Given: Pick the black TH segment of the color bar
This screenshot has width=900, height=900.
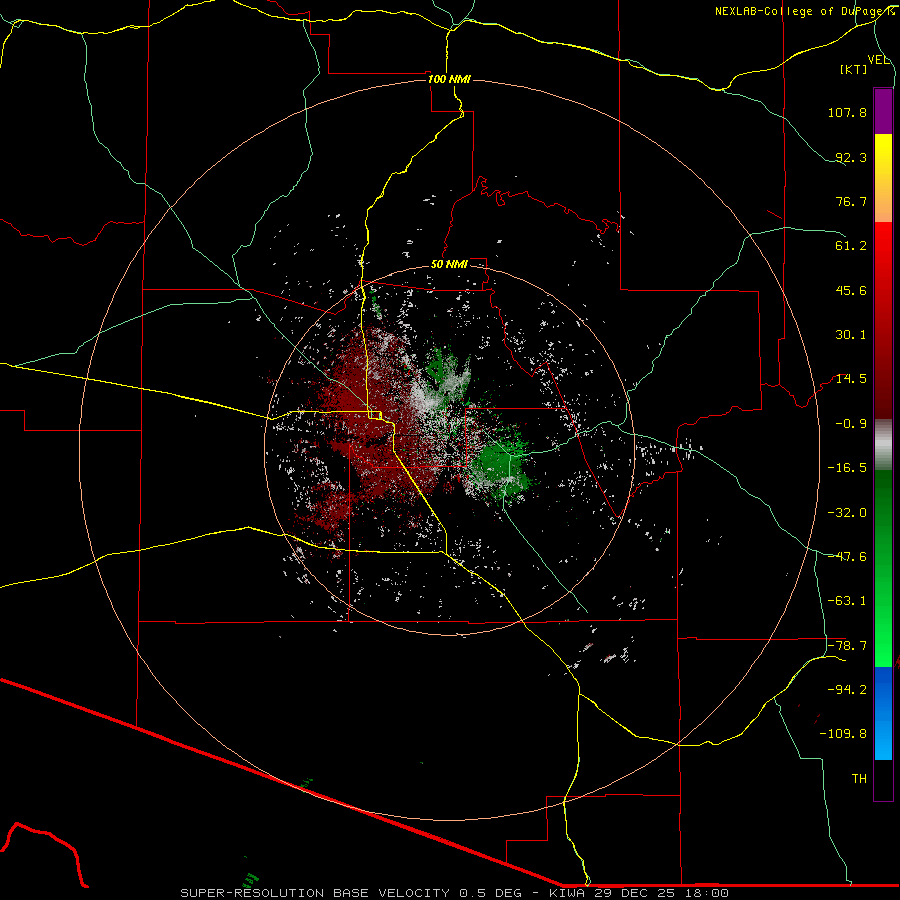Looking at the screenshot, I should pos(883,780).
